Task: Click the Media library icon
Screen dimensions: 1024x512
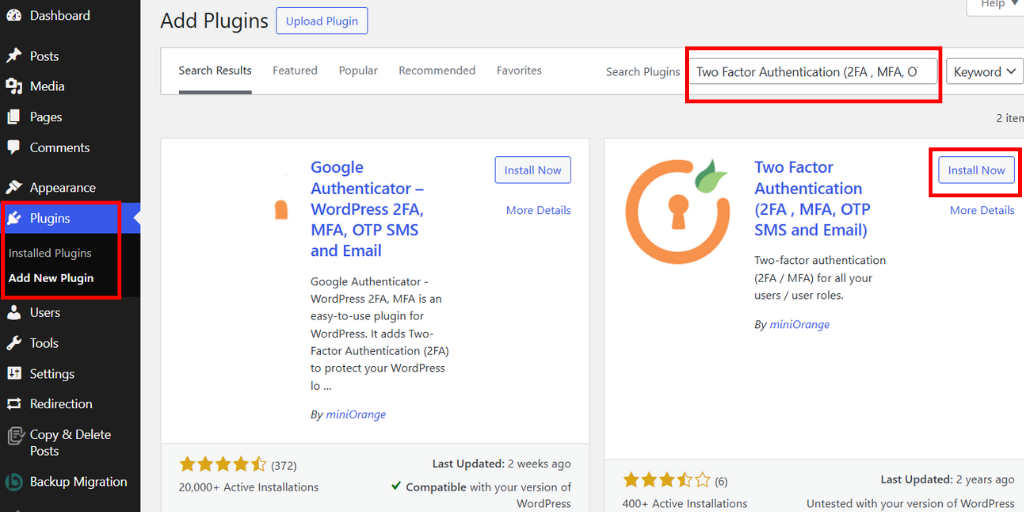Action: click(x=14, y=86)
